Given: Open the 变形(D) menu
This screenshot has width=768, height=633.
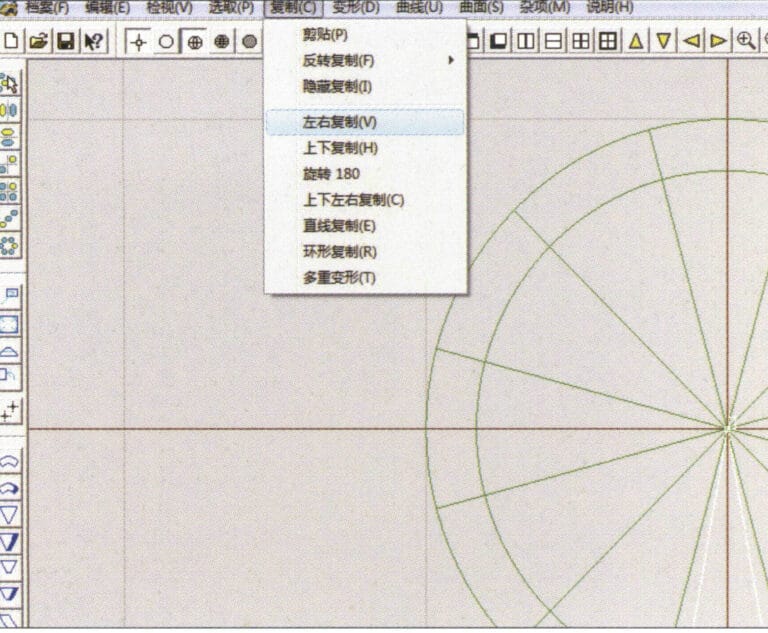Looking at the screenshot, I should click(x=356, y=7).
